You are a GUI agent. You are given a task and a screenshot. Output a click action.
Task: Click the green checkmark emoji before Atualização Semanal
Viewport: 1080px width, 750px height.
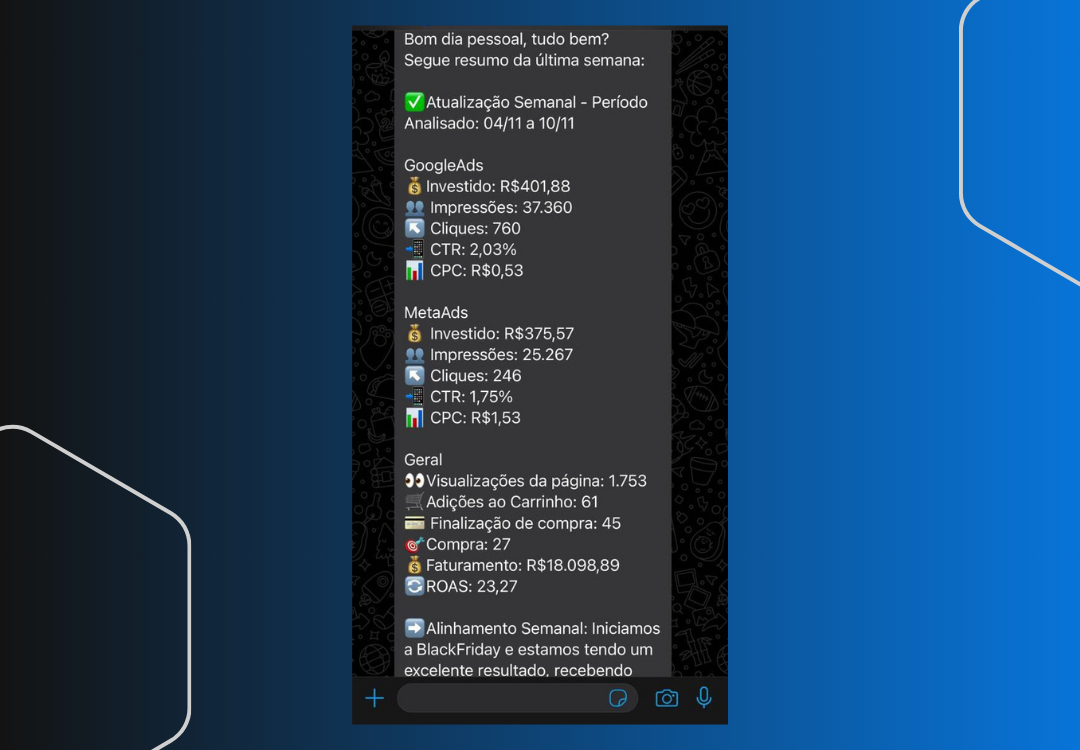[x=414, y=102]
